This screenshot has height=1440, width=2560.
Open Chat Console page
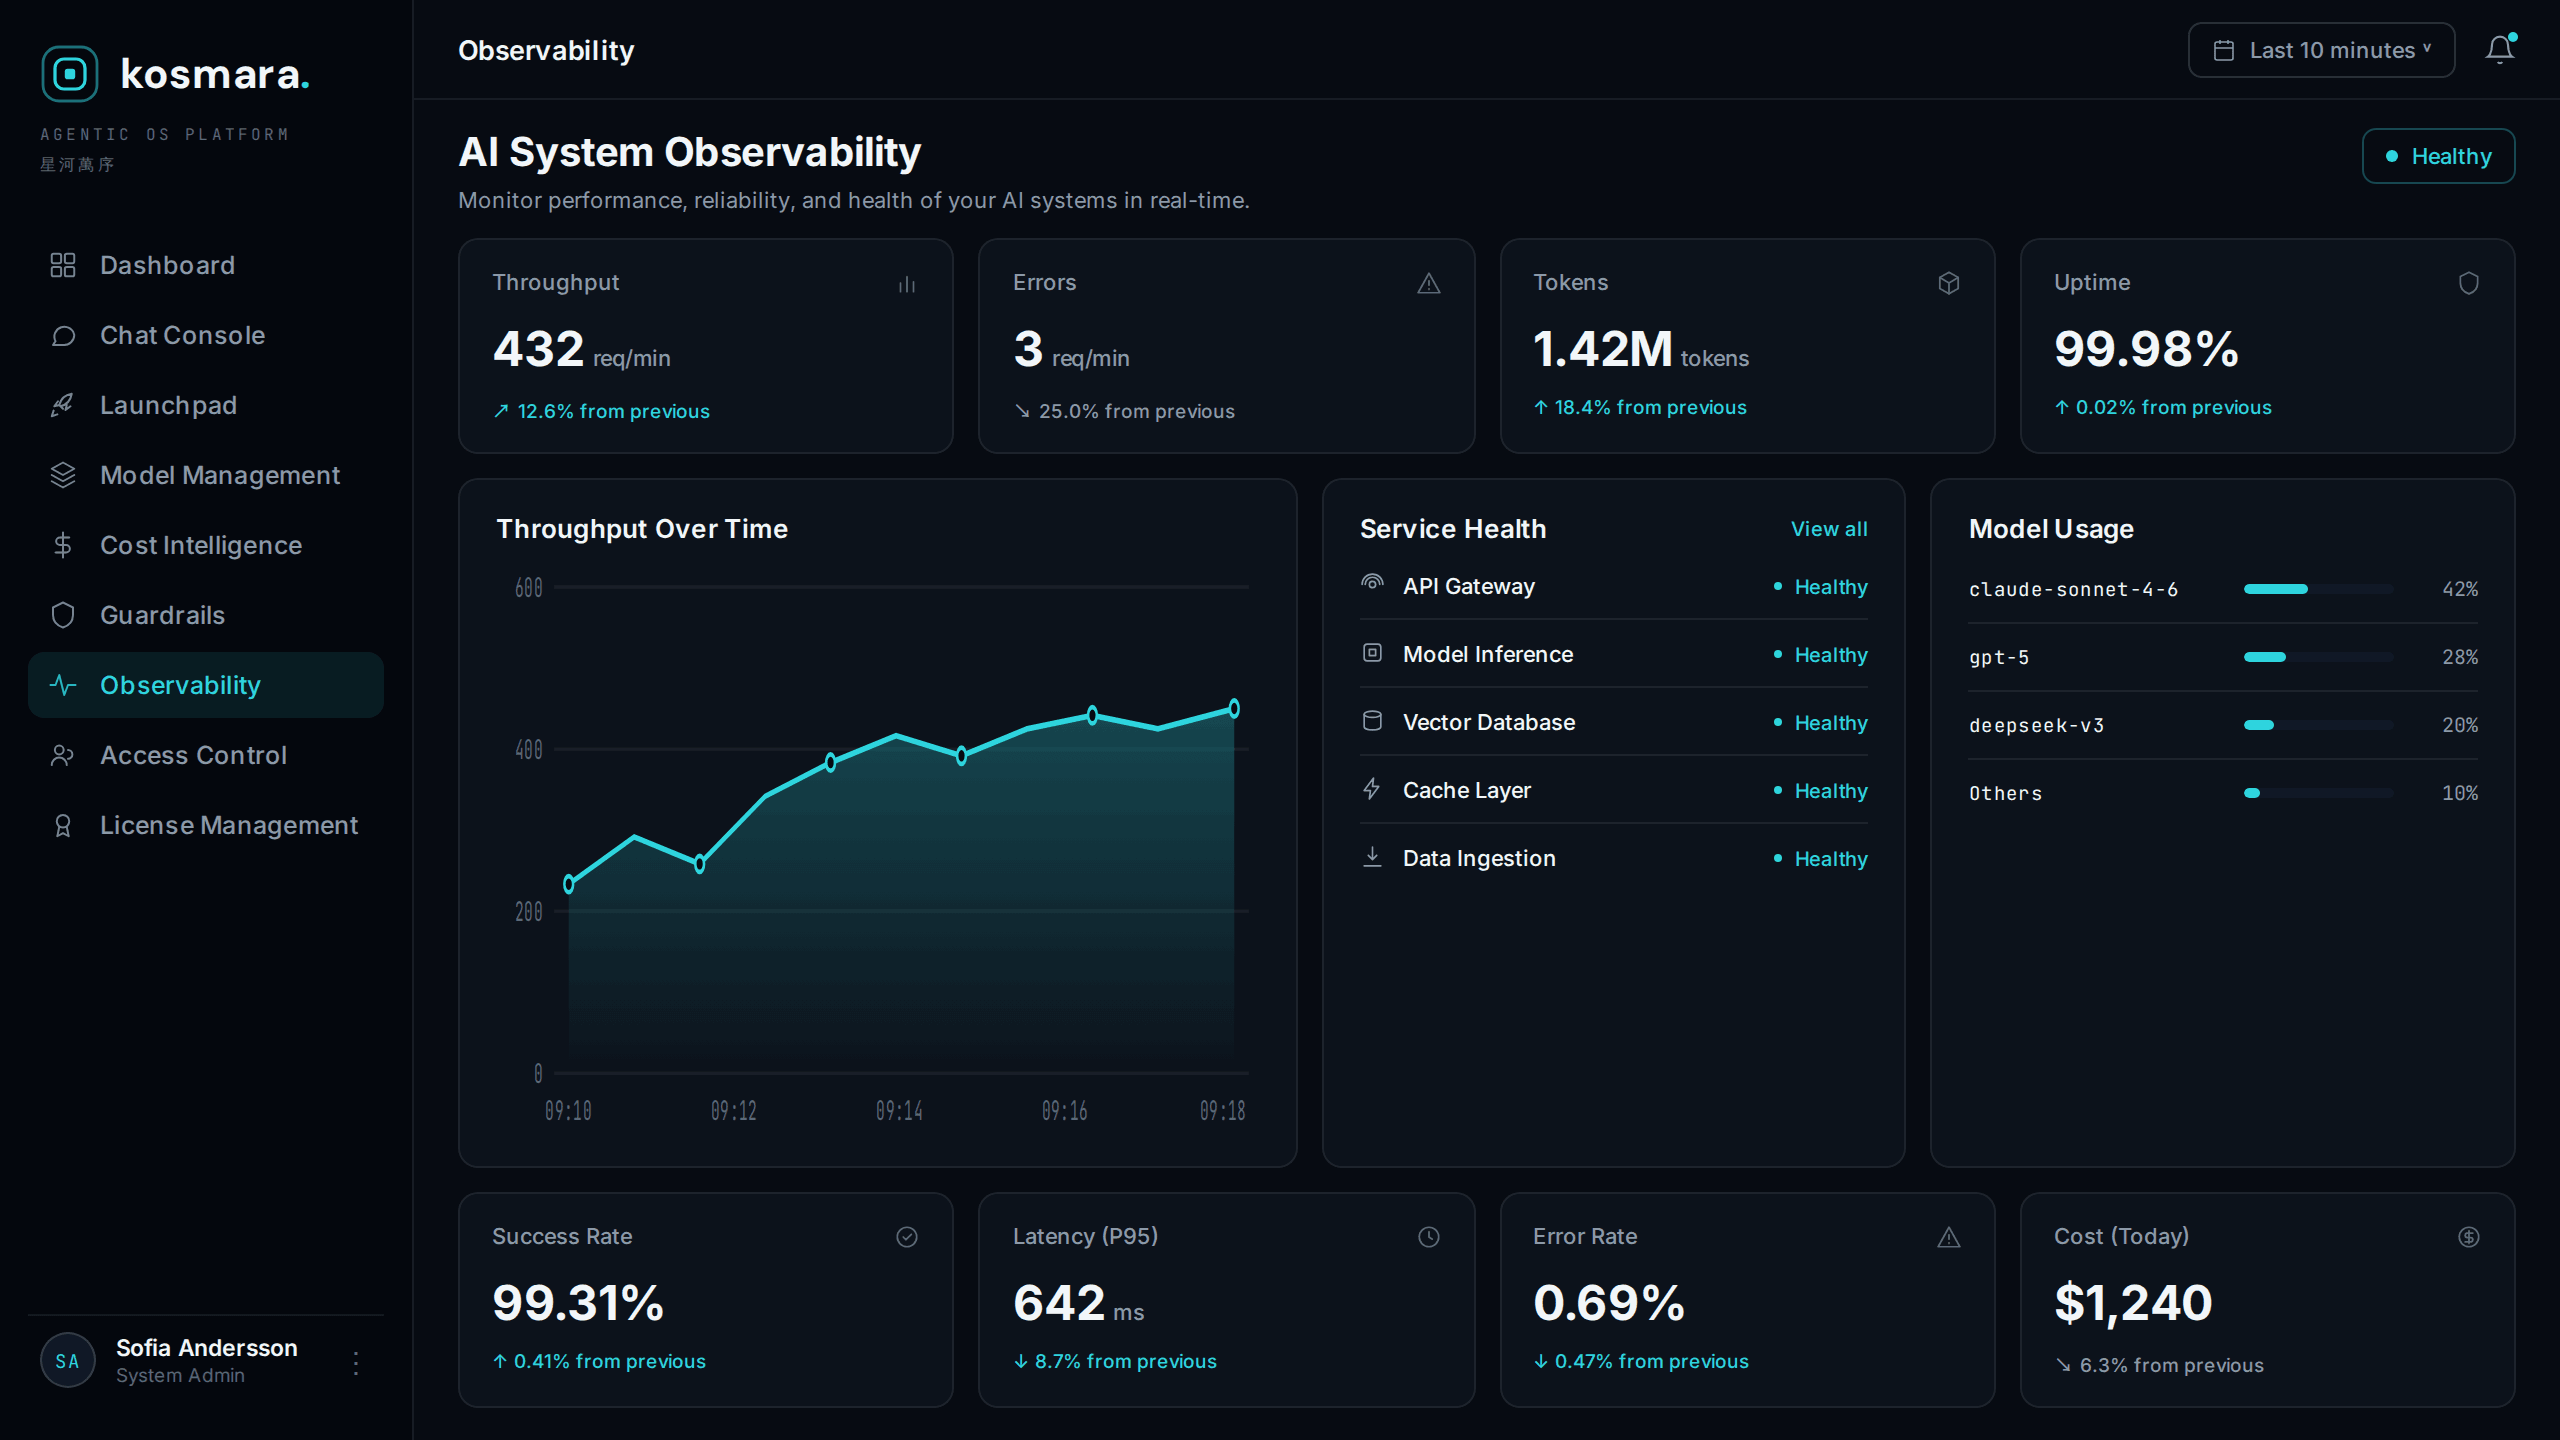pos(206,335)
